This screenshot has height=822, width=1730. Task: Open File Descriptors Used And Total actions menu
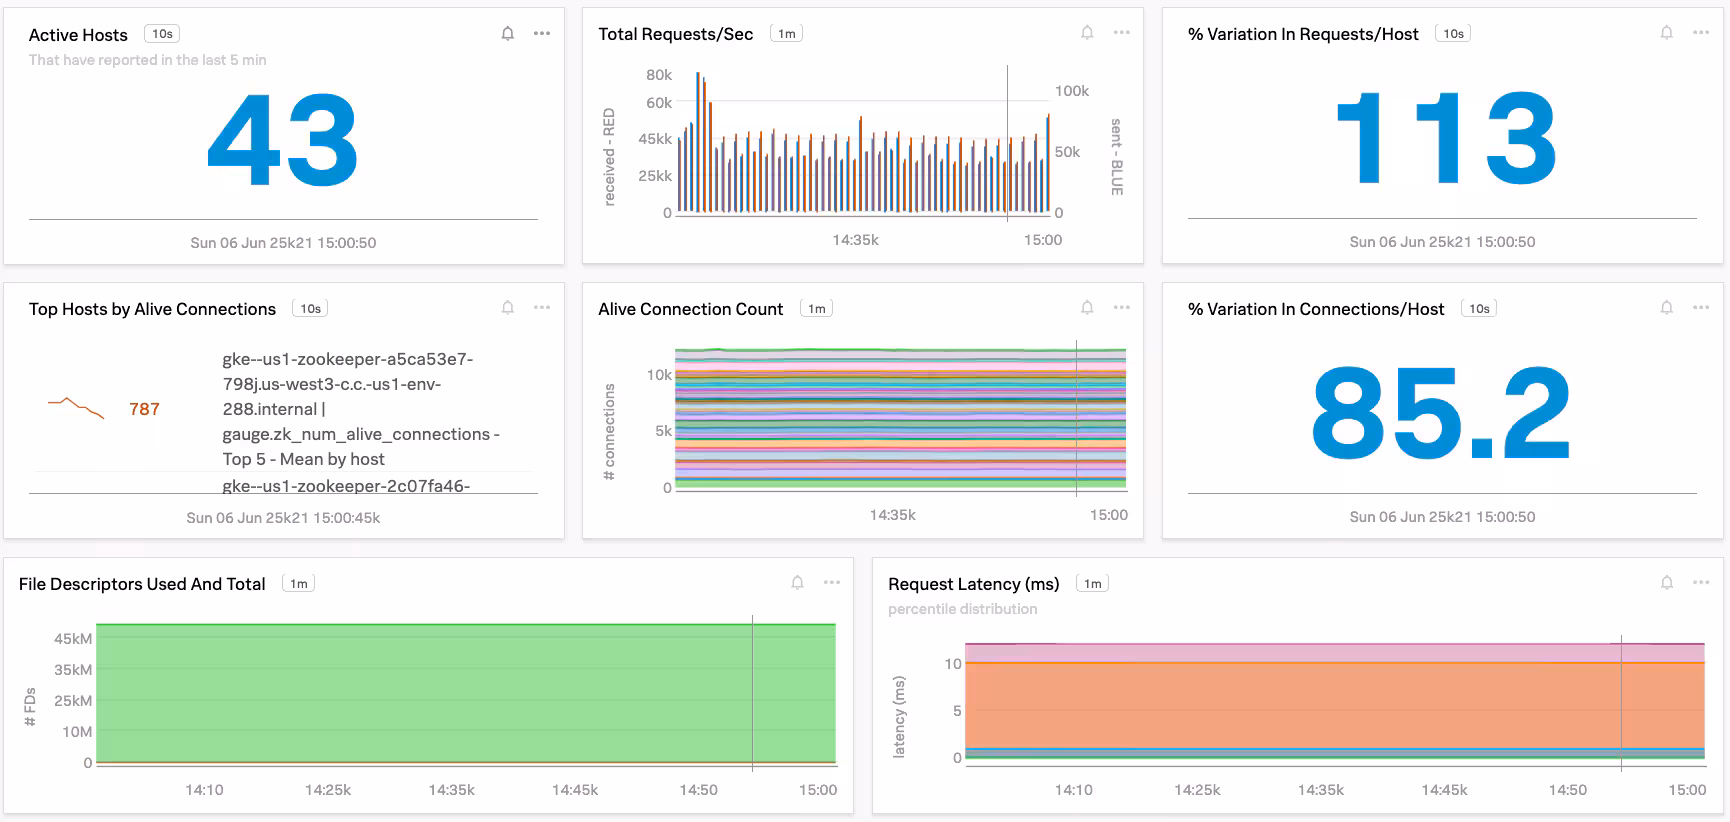831,583
